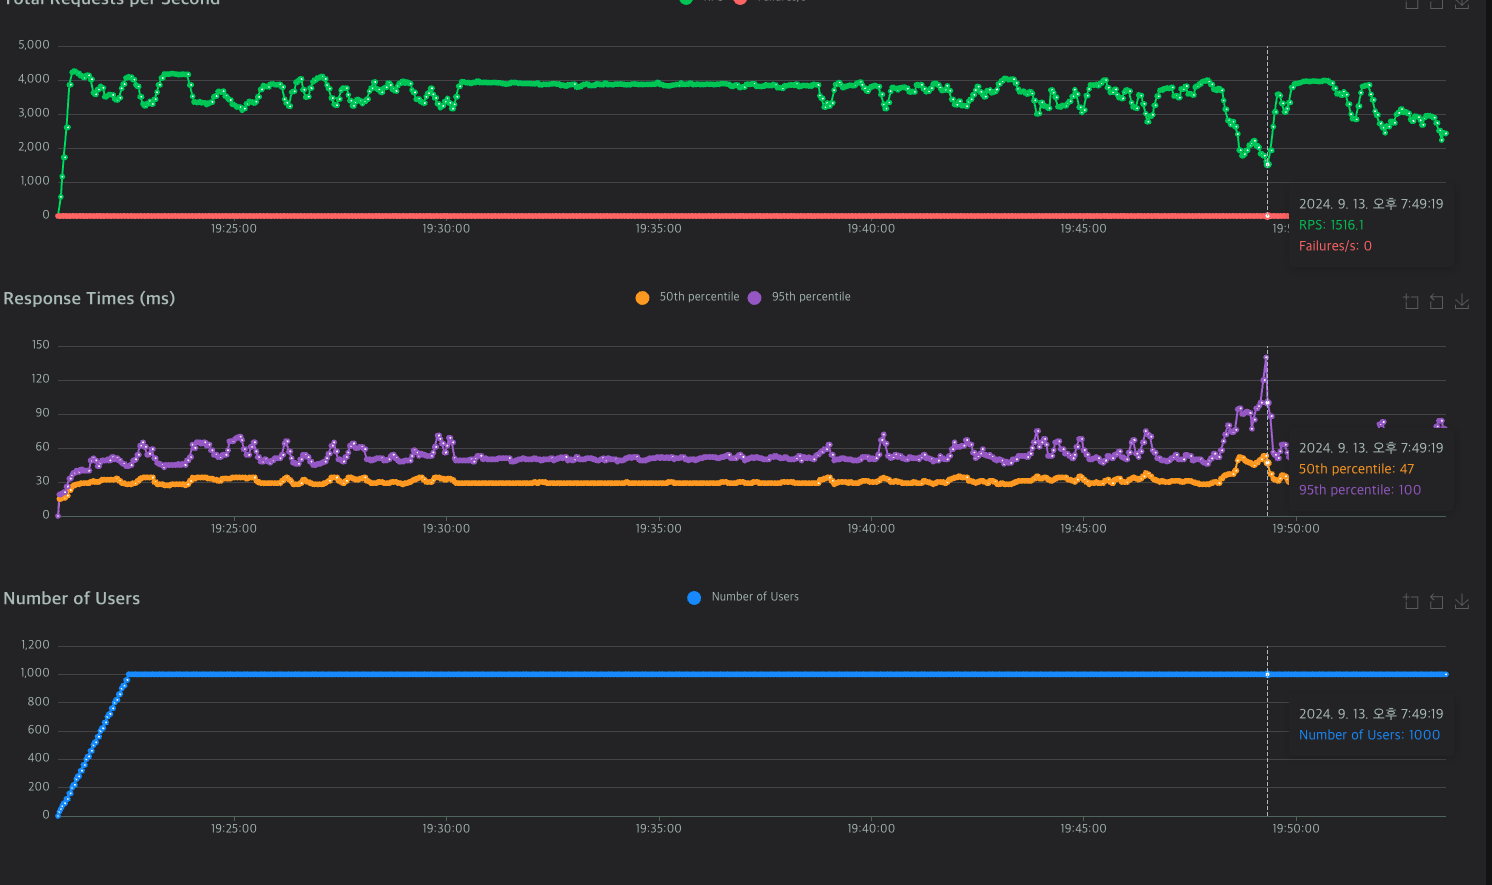1492x885 pixels.
Task: Click the RPS dip point at 1516.1
Action: coord(1268,164)
